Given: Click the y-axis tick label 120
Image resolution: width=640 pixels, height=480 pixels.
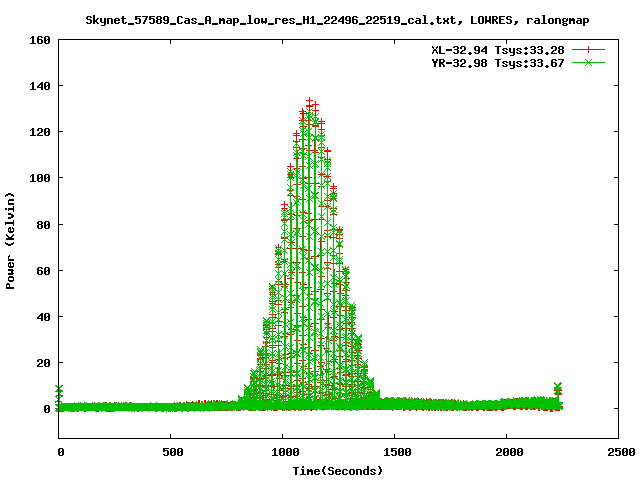Looking at the screenshot, I should click(x=40, y=132).
